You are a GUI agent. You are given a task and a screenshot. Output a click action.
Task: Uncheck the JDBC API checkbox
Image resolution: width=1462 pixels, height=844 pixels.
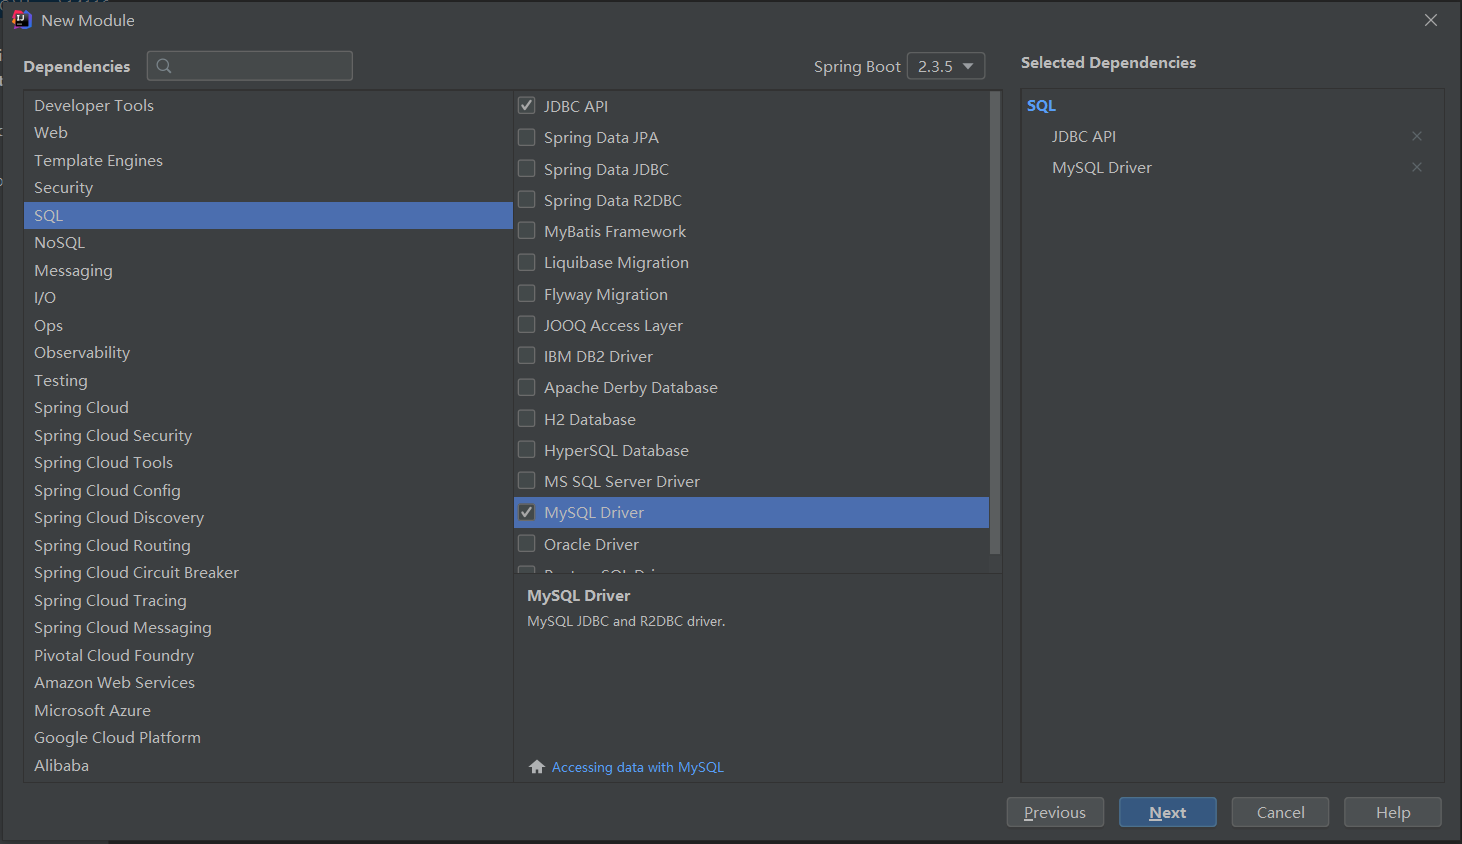(526, 105)
